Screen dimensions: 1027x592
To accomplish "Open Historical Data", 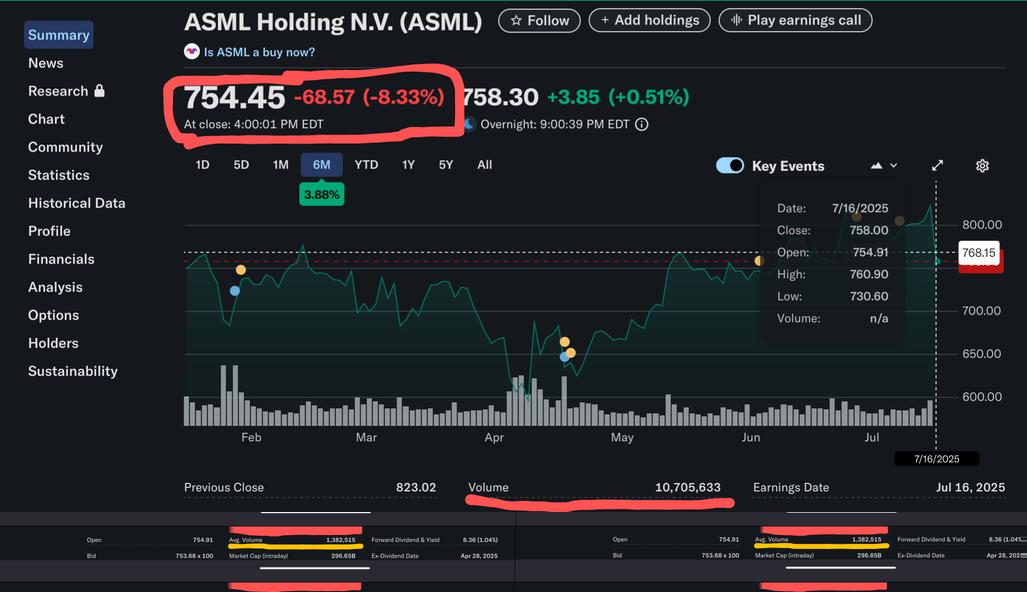I will [x=77, y=203].
